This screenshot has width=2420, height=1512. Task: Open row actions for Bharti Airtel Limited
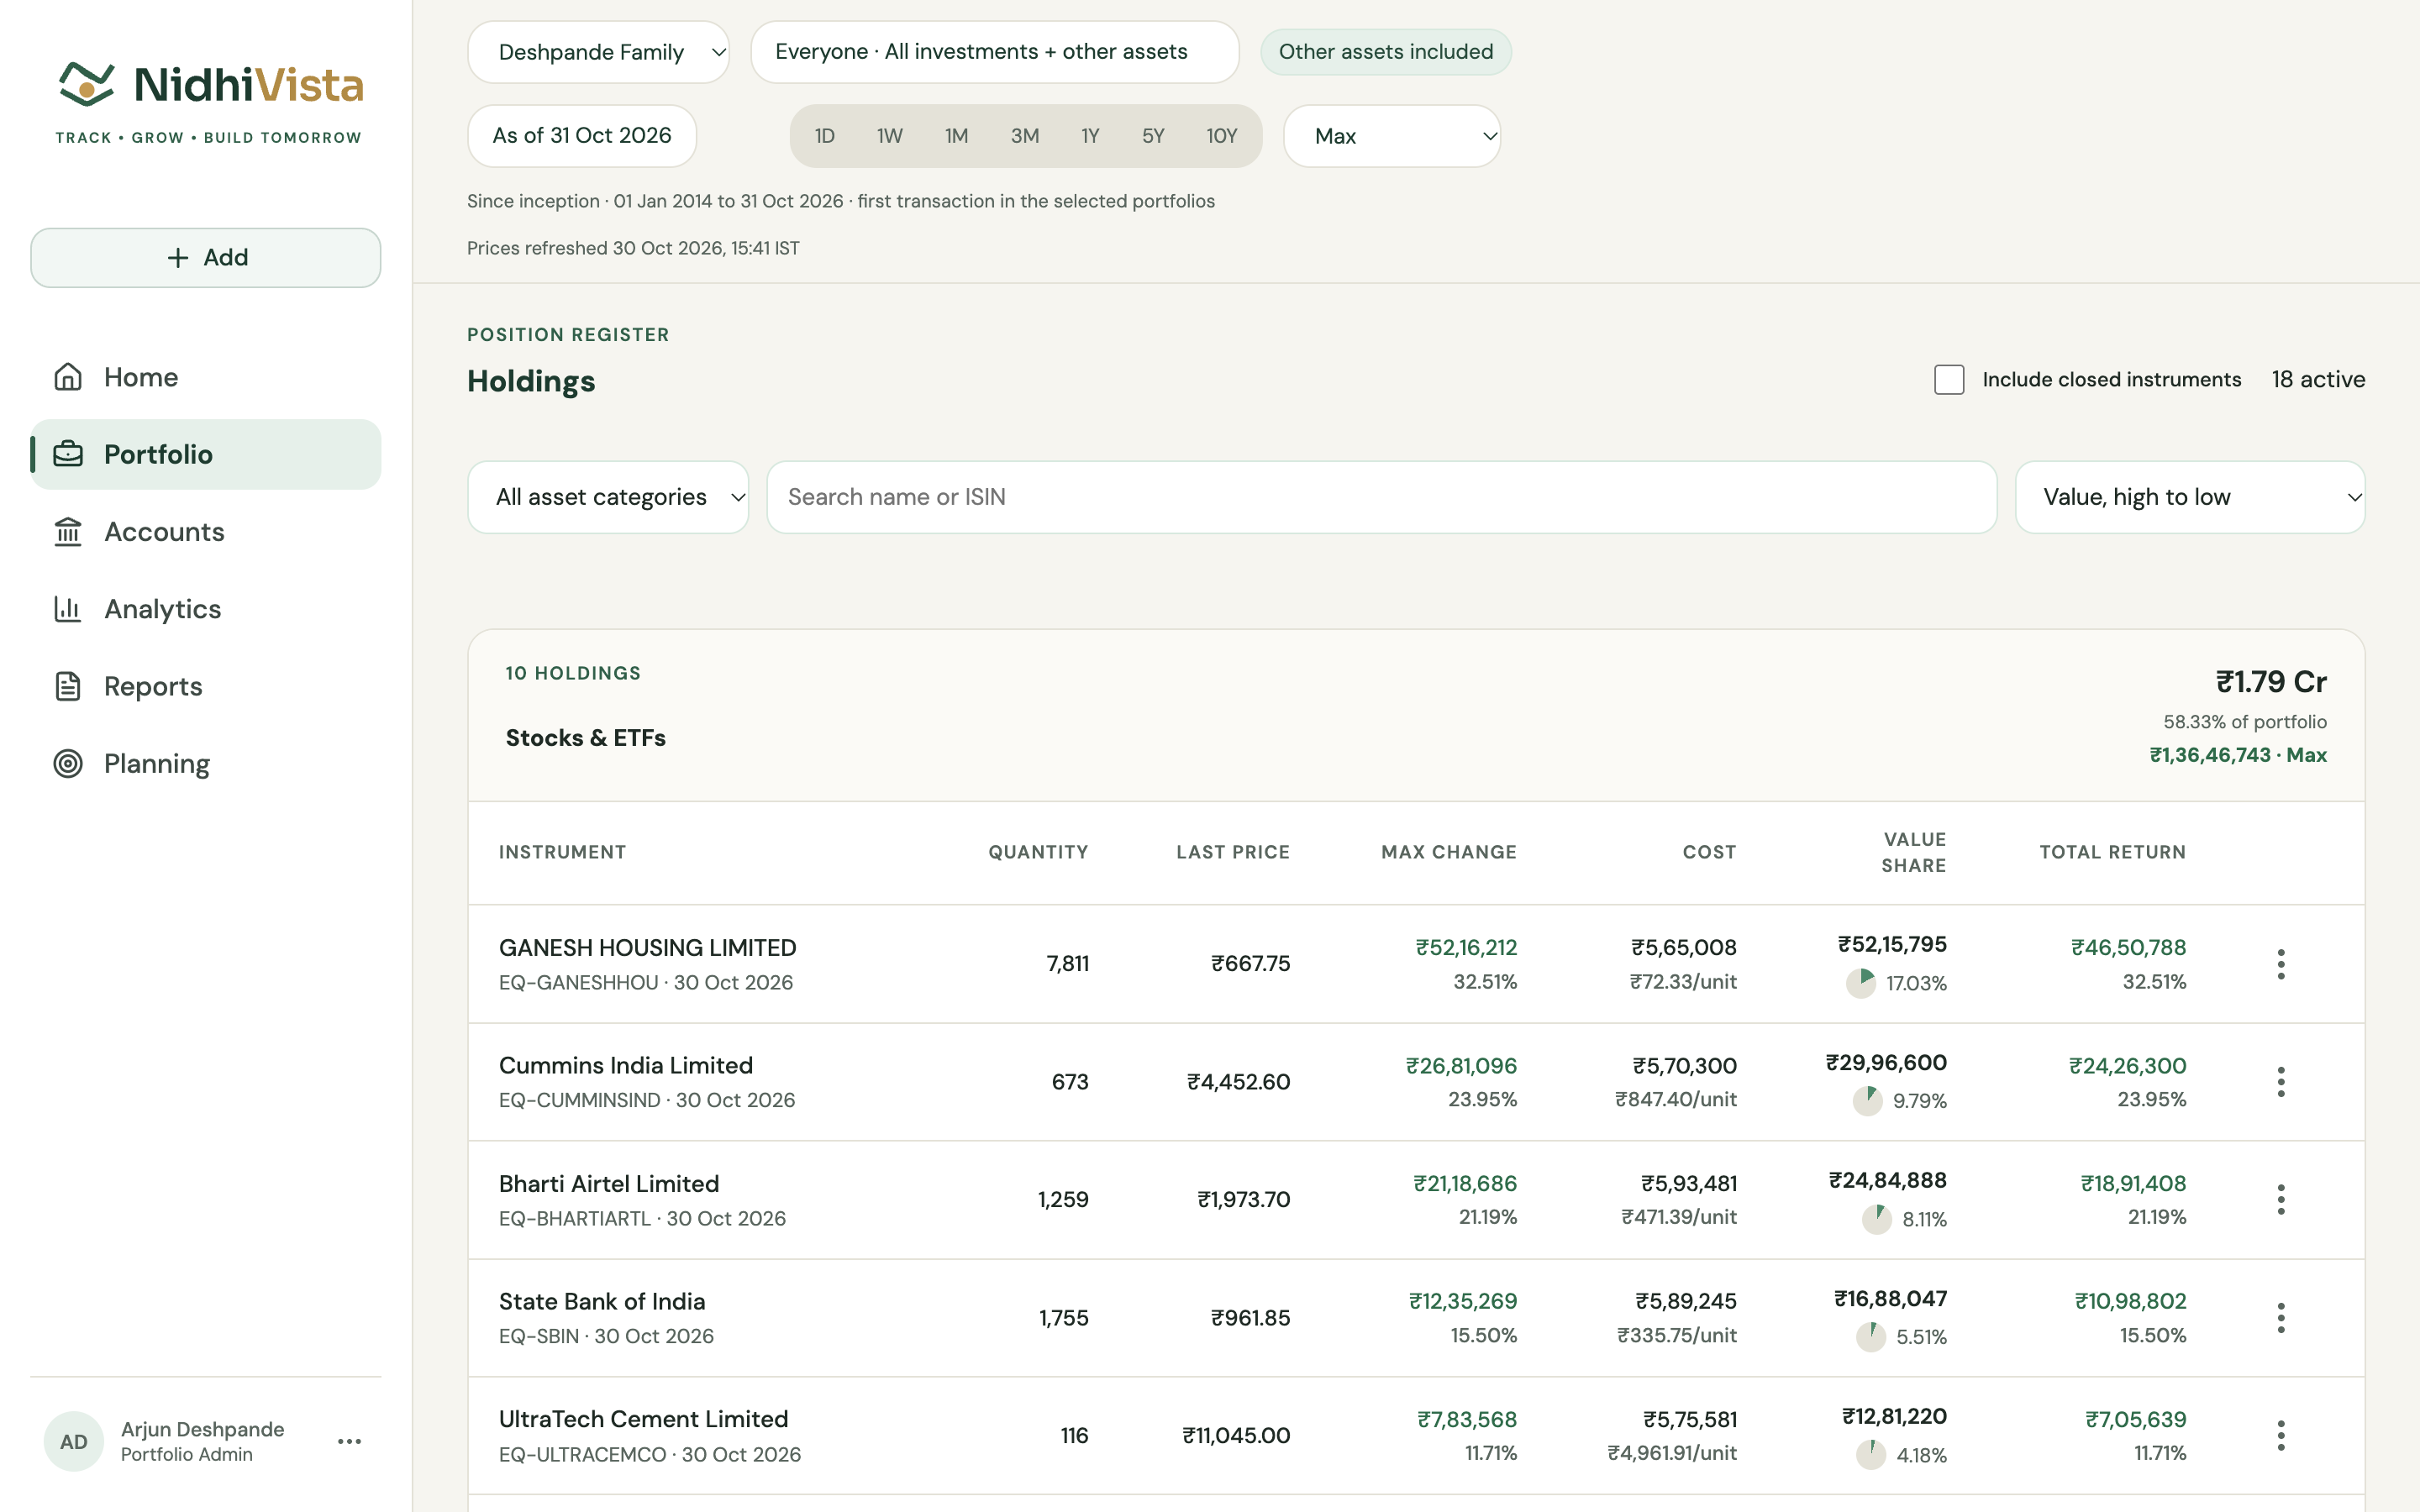click(2281, 1199)
